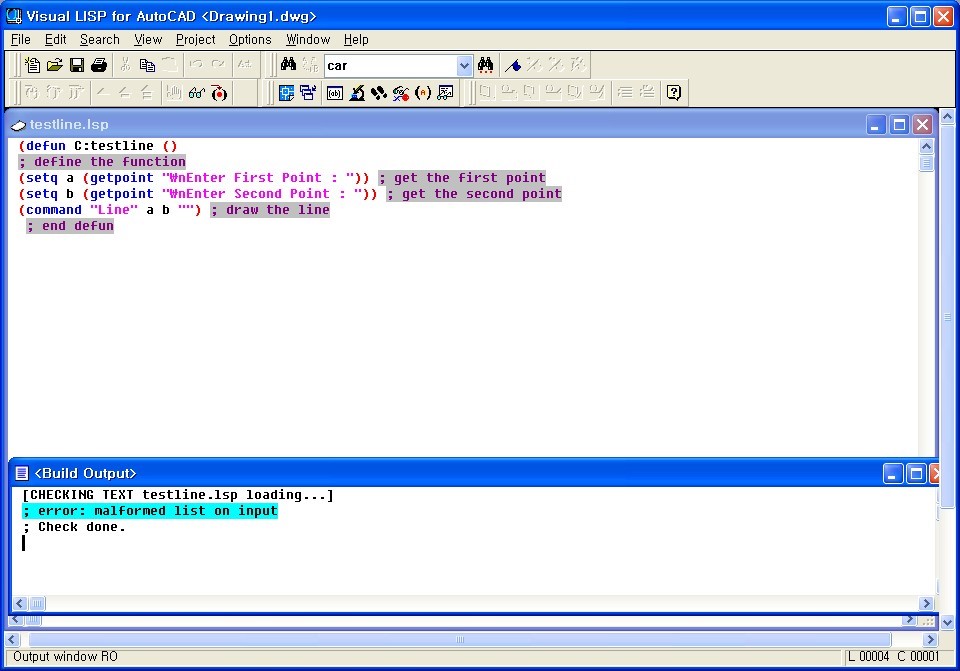The image size is (960, 671).
Task: Open the Window menu
Action: click(308, 40)
